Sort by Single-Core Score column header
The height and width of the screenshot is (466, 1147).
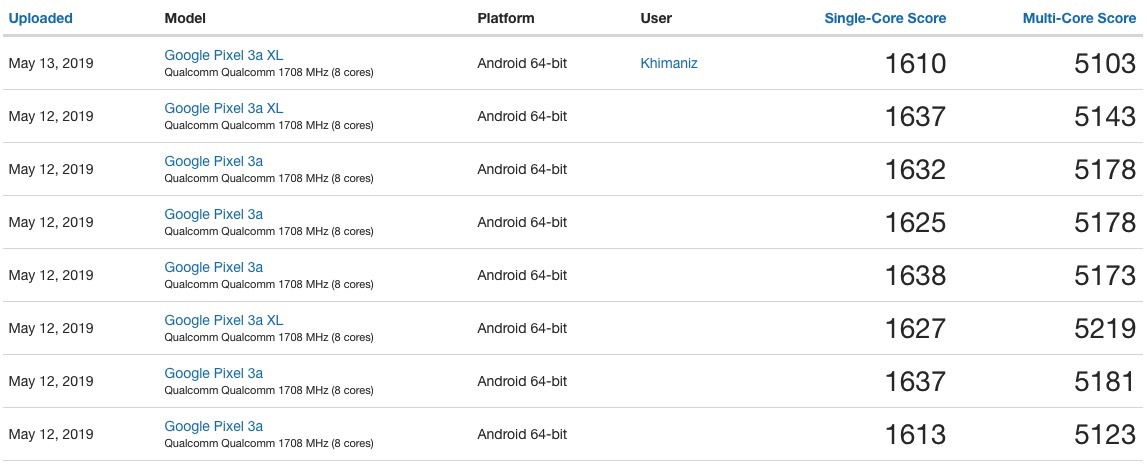885,18
